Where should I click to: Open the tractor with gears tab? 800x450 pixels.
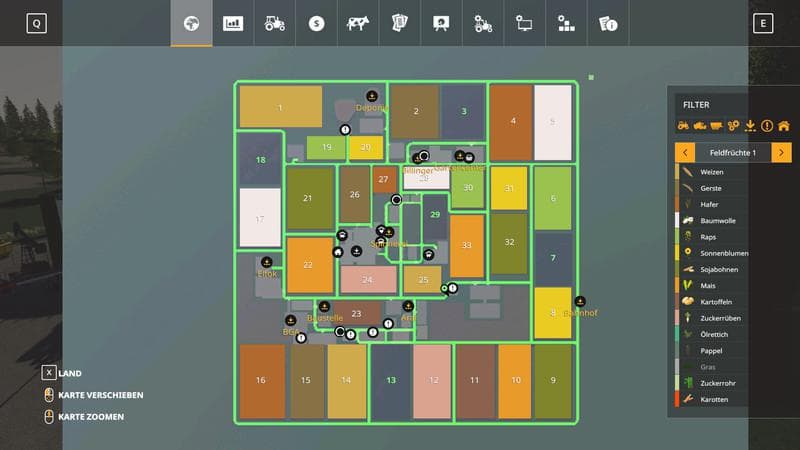point(483,23)
